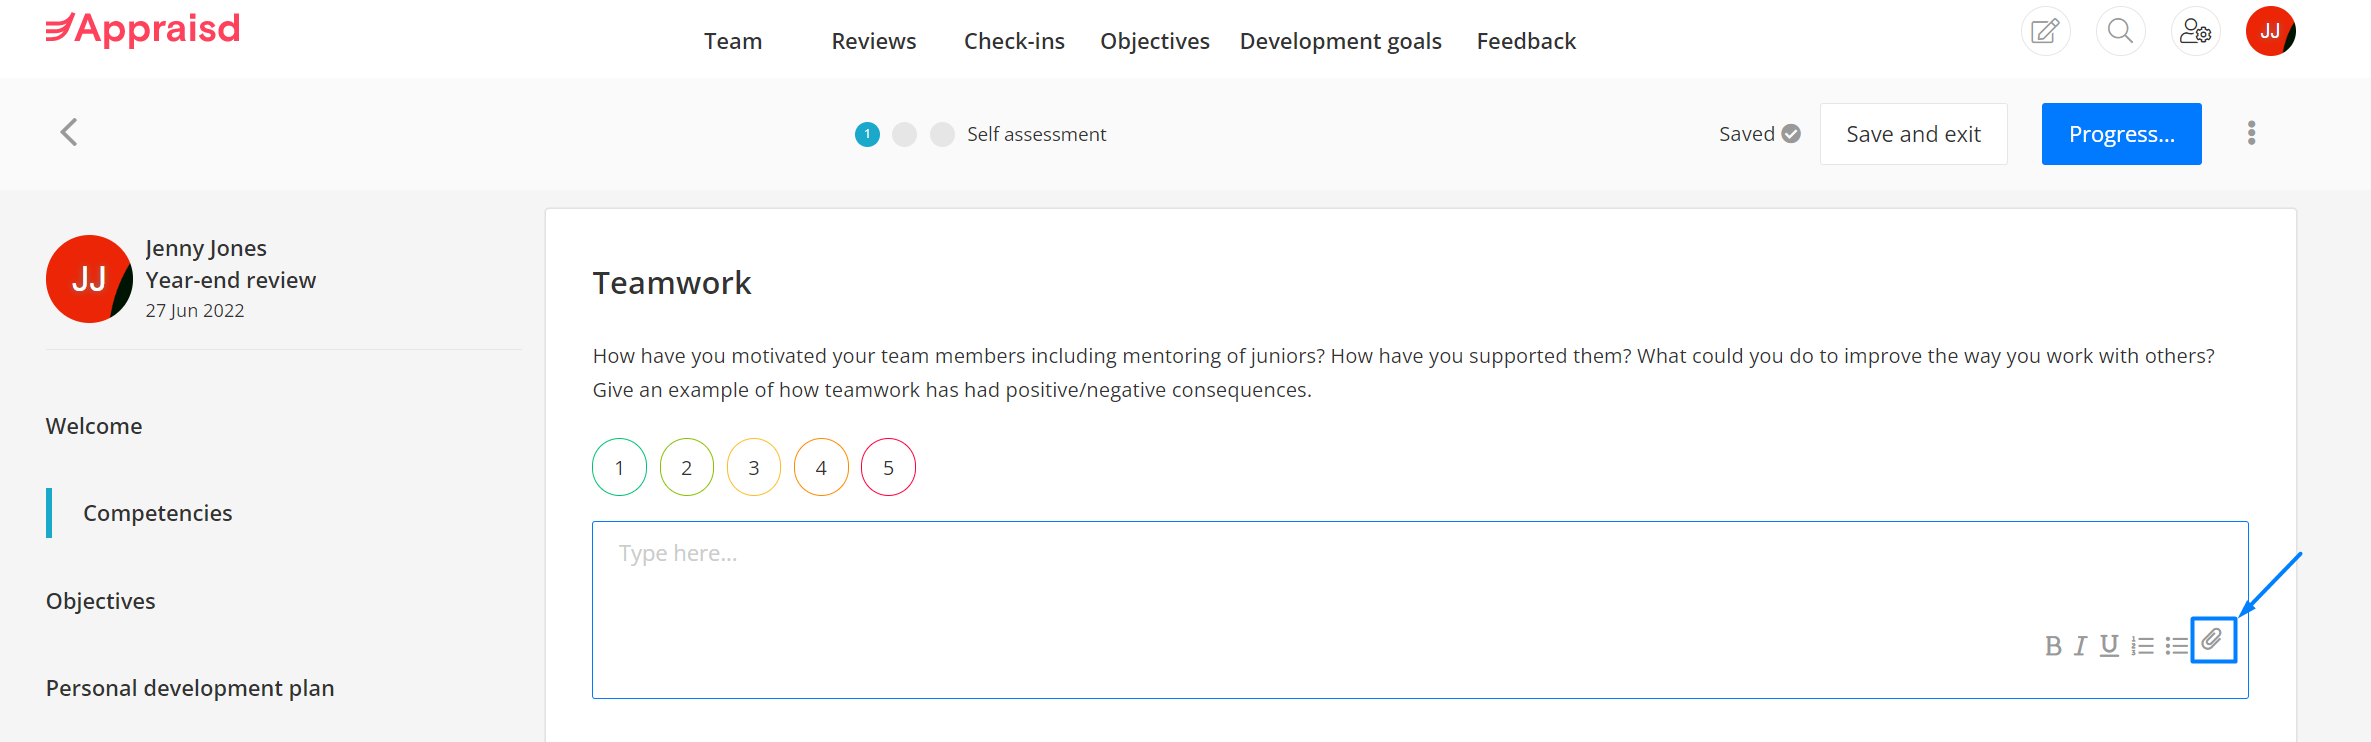Viewport: 2371px width, 742px height.
Task: Click the Save and exit button
Action: 1913,134
